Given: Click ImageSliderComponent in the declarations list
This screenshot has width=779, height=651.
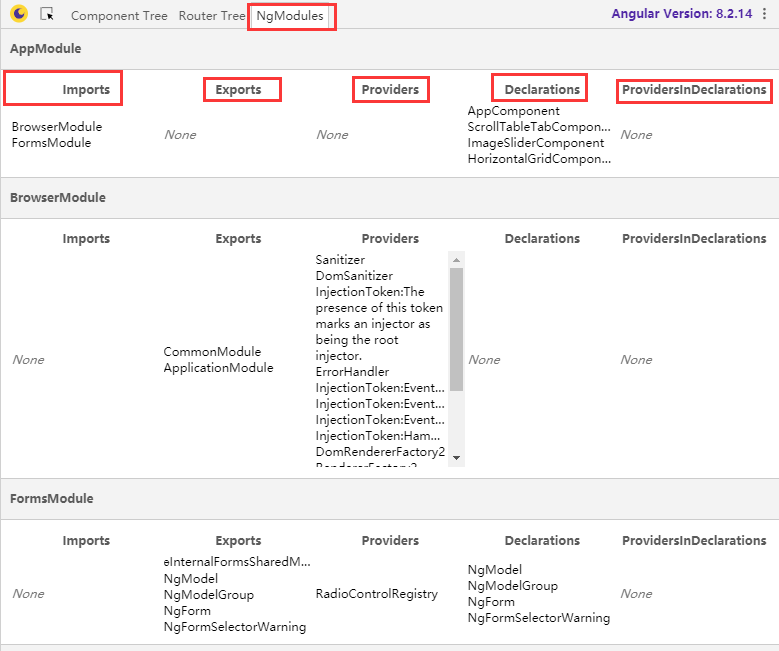Looking at the screenshot, I should [536, 143].
